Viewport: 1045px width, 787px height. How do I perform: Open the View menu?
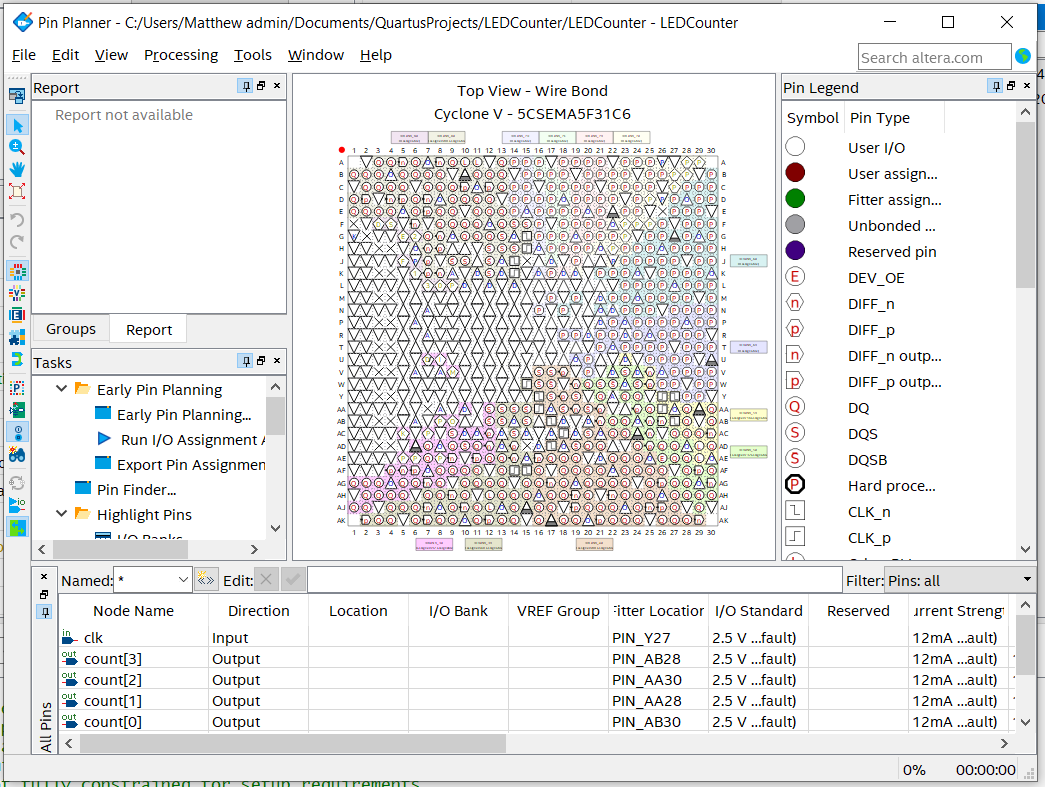111,55
